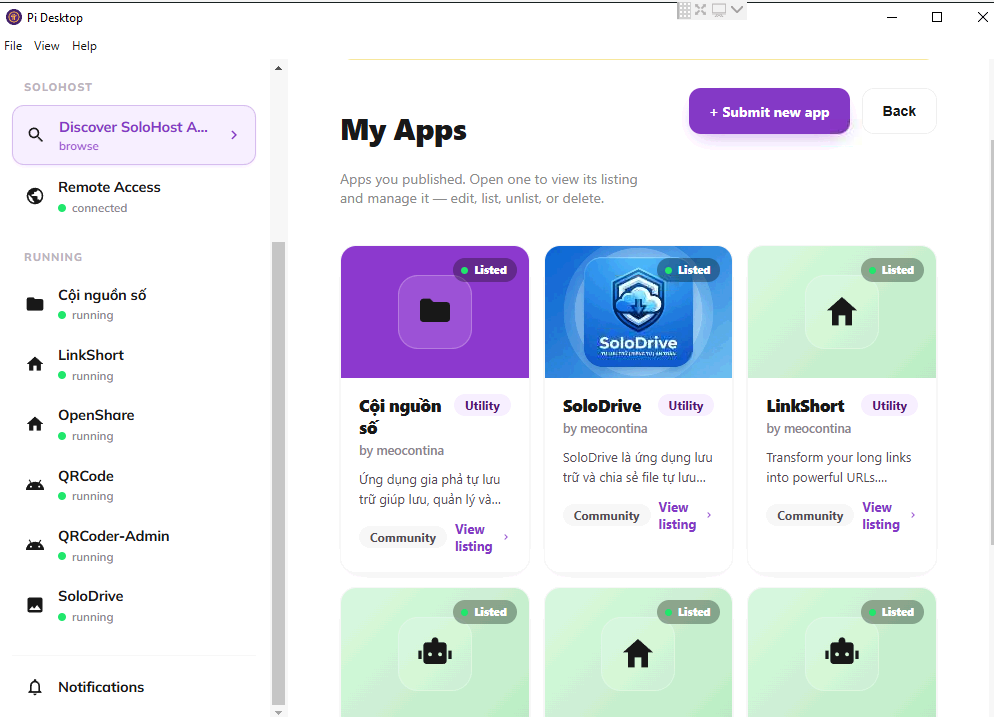994x717 pixels.
Task: Expand the Discover SoloHost chevron arrow
Action: (234, 134)
